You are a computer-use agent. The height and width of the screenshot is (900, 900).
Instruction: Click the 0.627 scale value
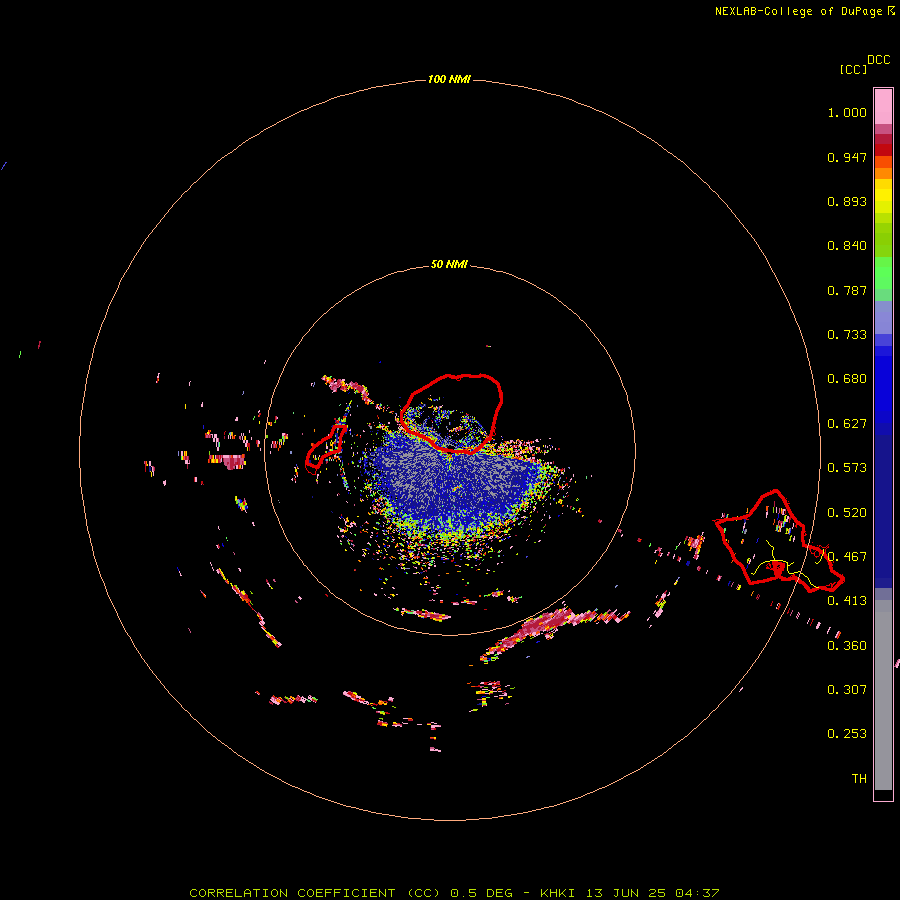coord(847,424)
